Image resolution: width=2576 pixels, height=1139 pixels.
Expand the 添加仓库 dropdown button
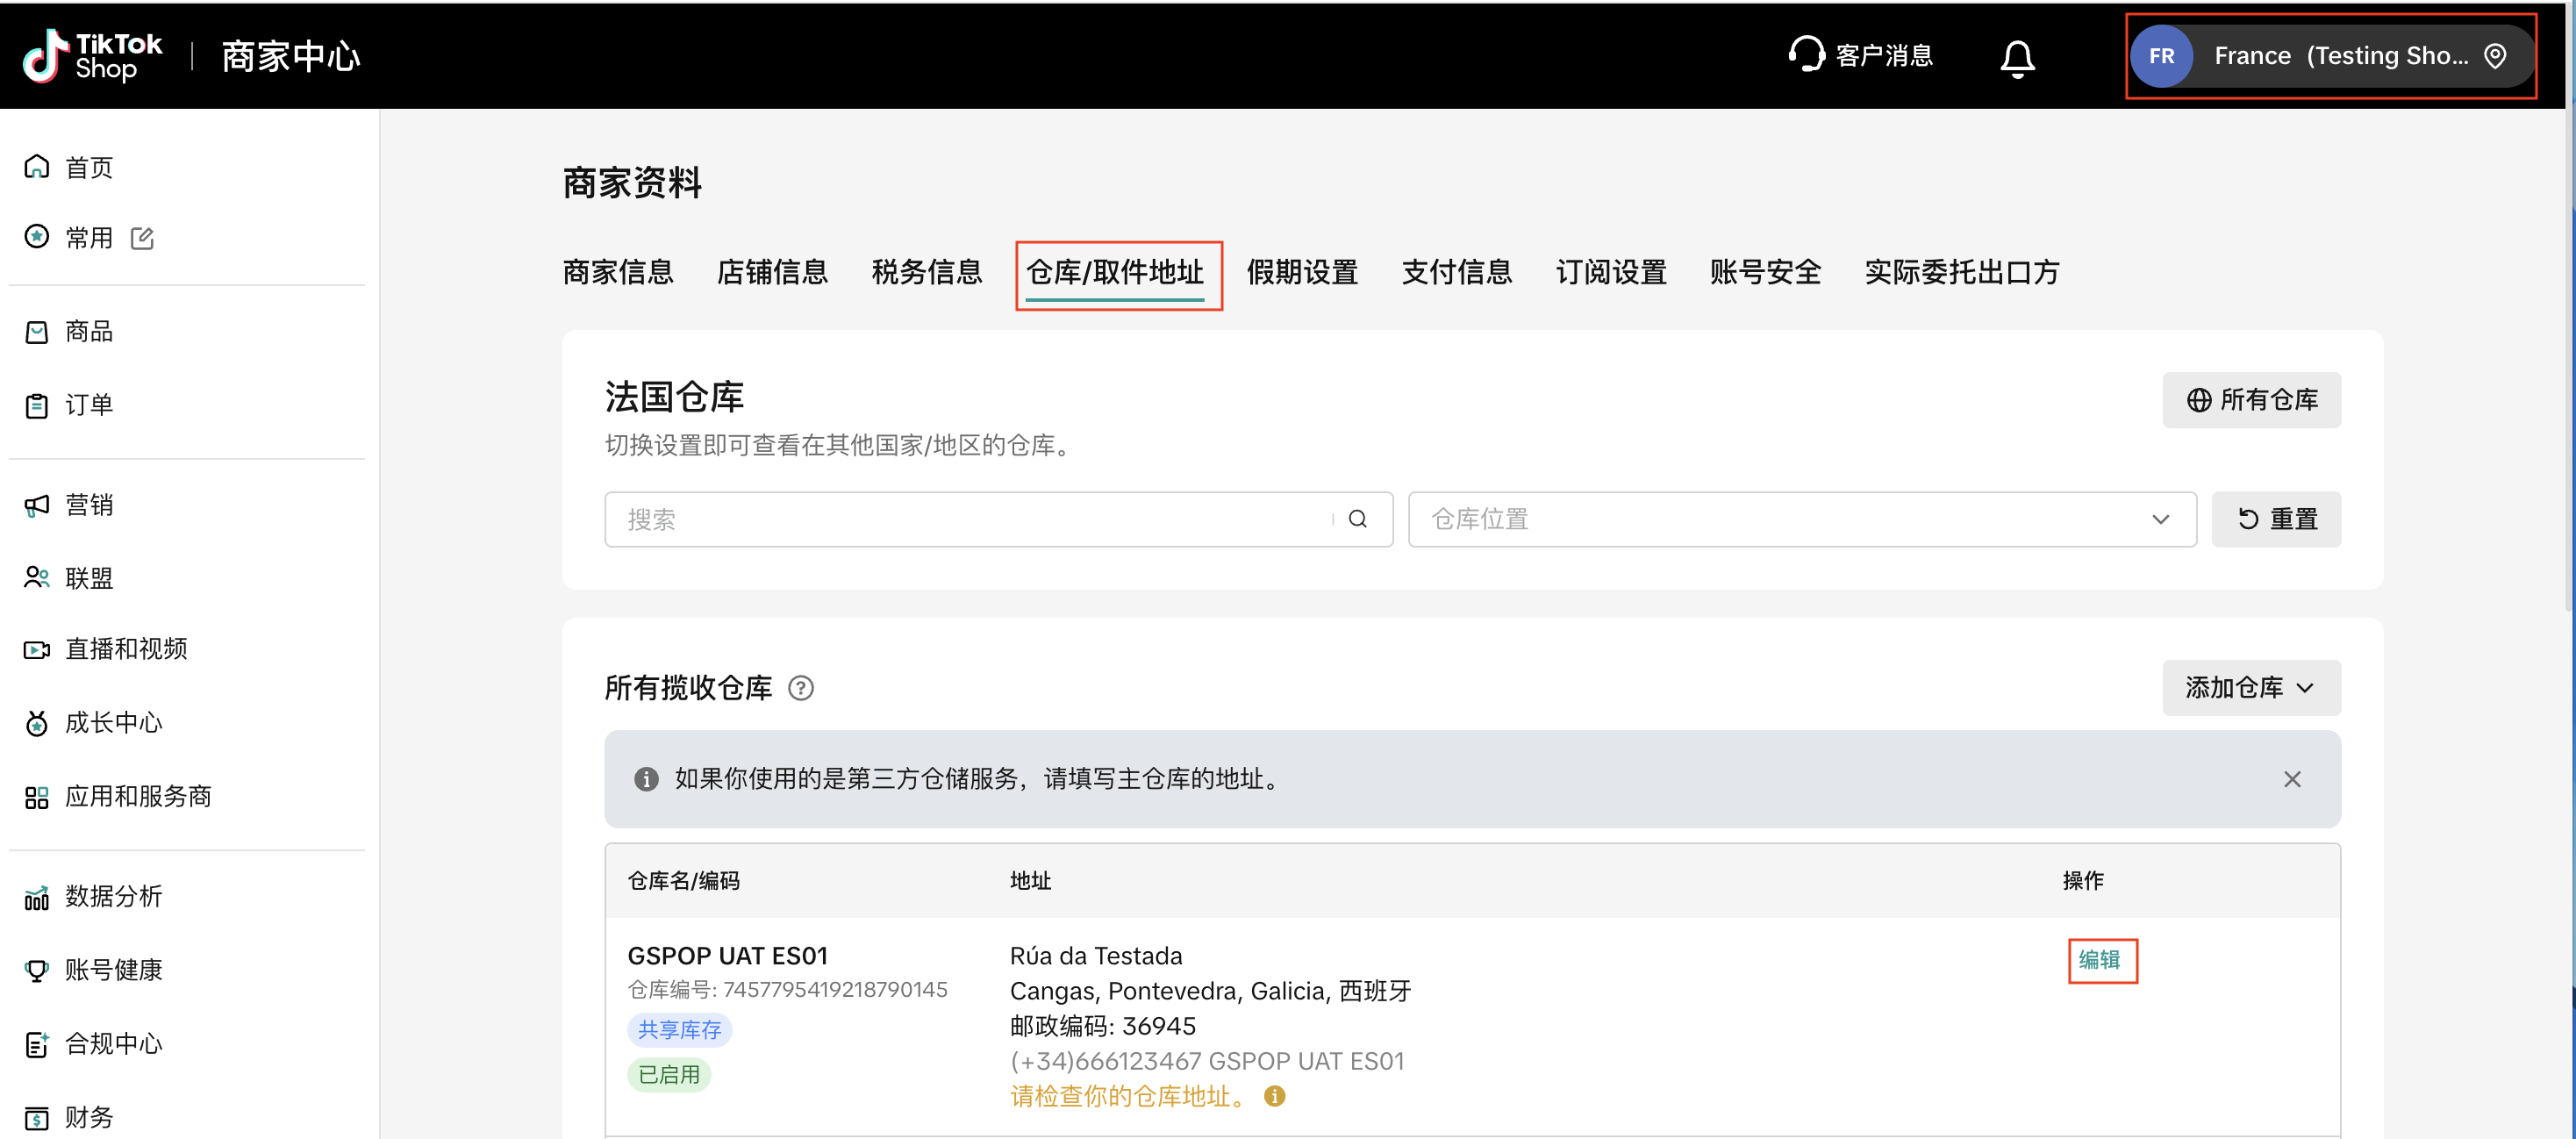[2250, 688]
